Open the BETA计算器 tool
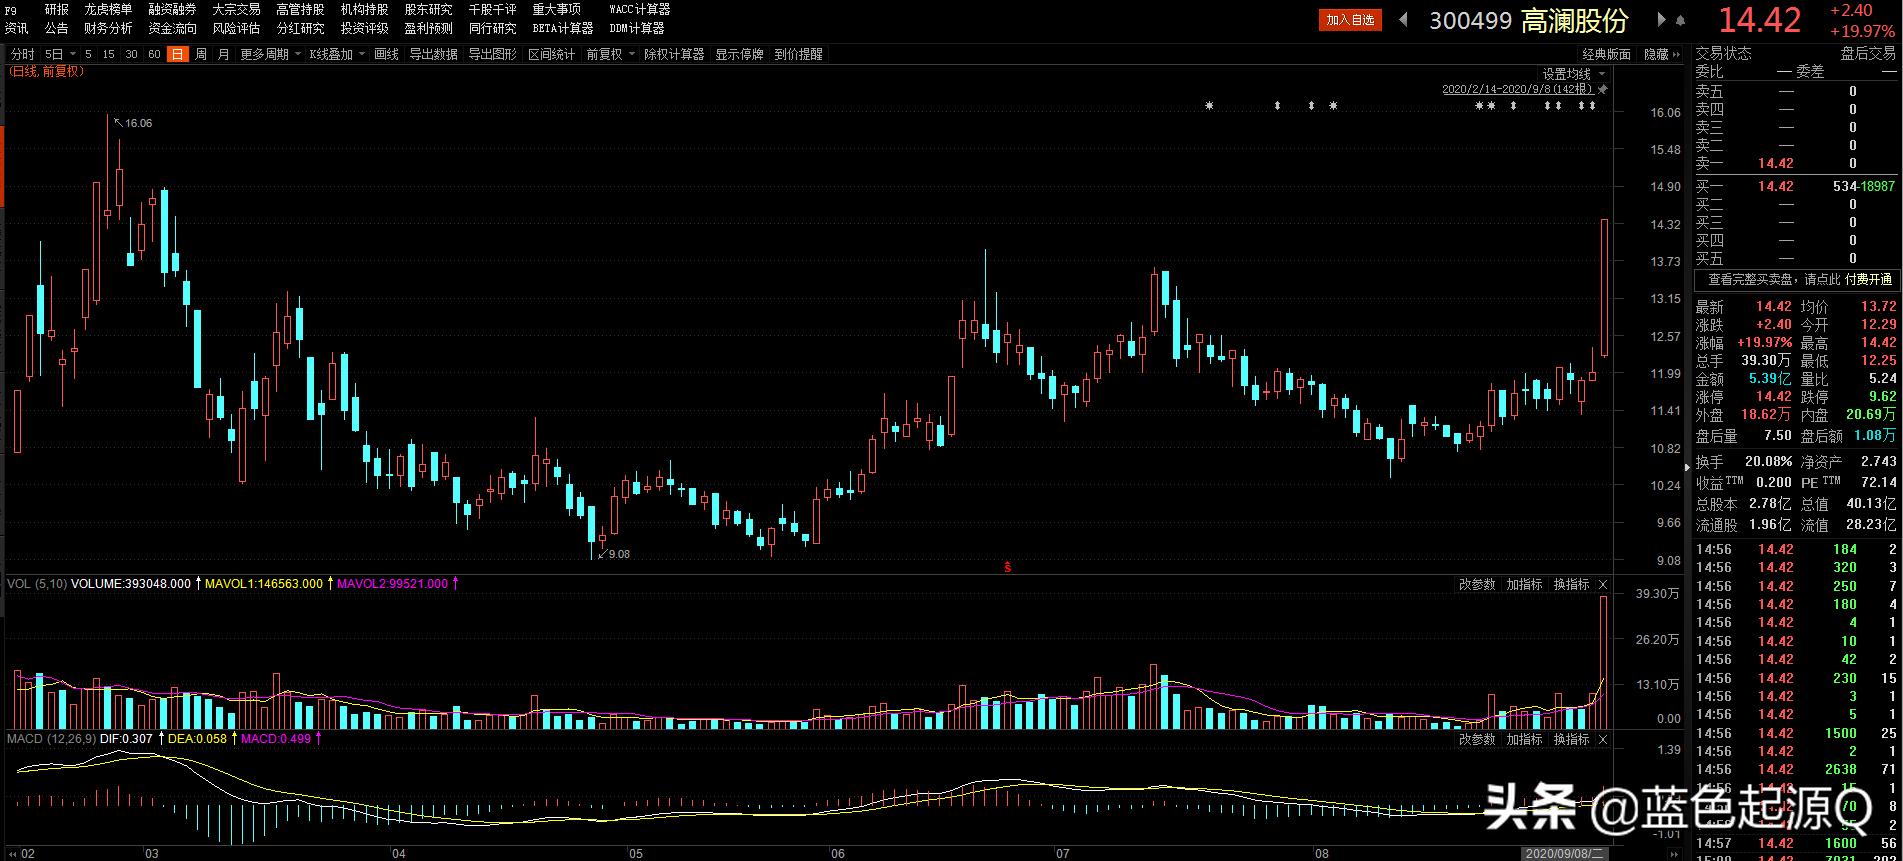Screen dimensions: 1903x861 point(563,29)
